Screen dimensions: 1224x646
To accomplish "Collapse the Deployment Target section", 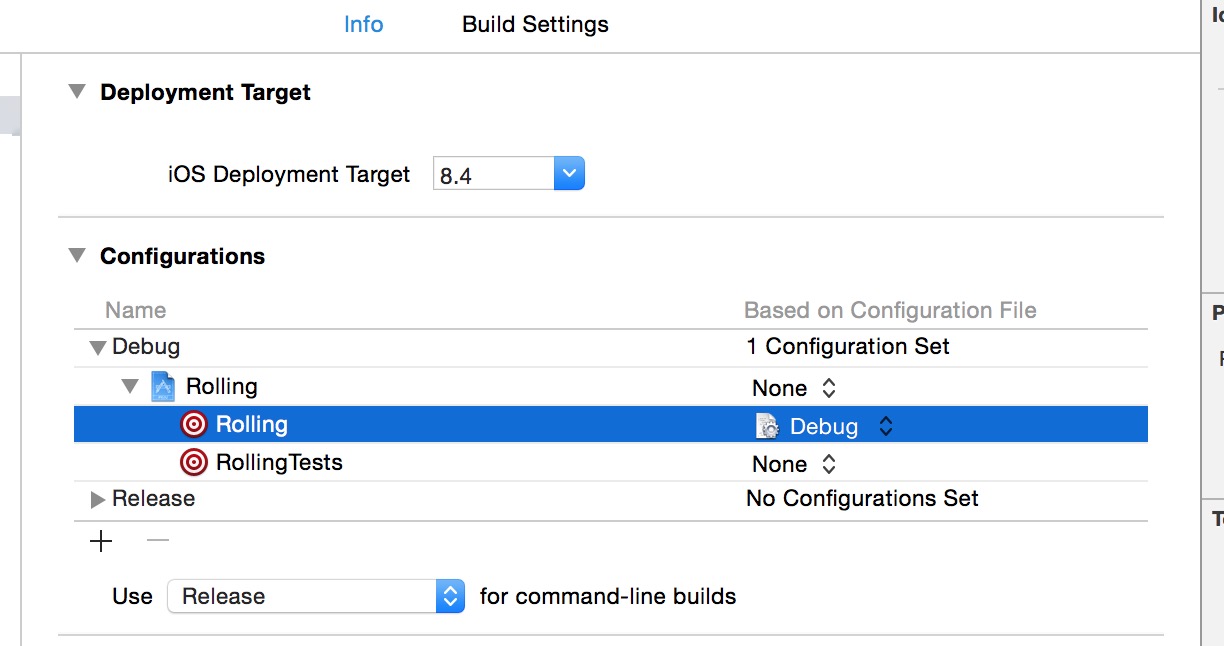I will pos(77,92).
